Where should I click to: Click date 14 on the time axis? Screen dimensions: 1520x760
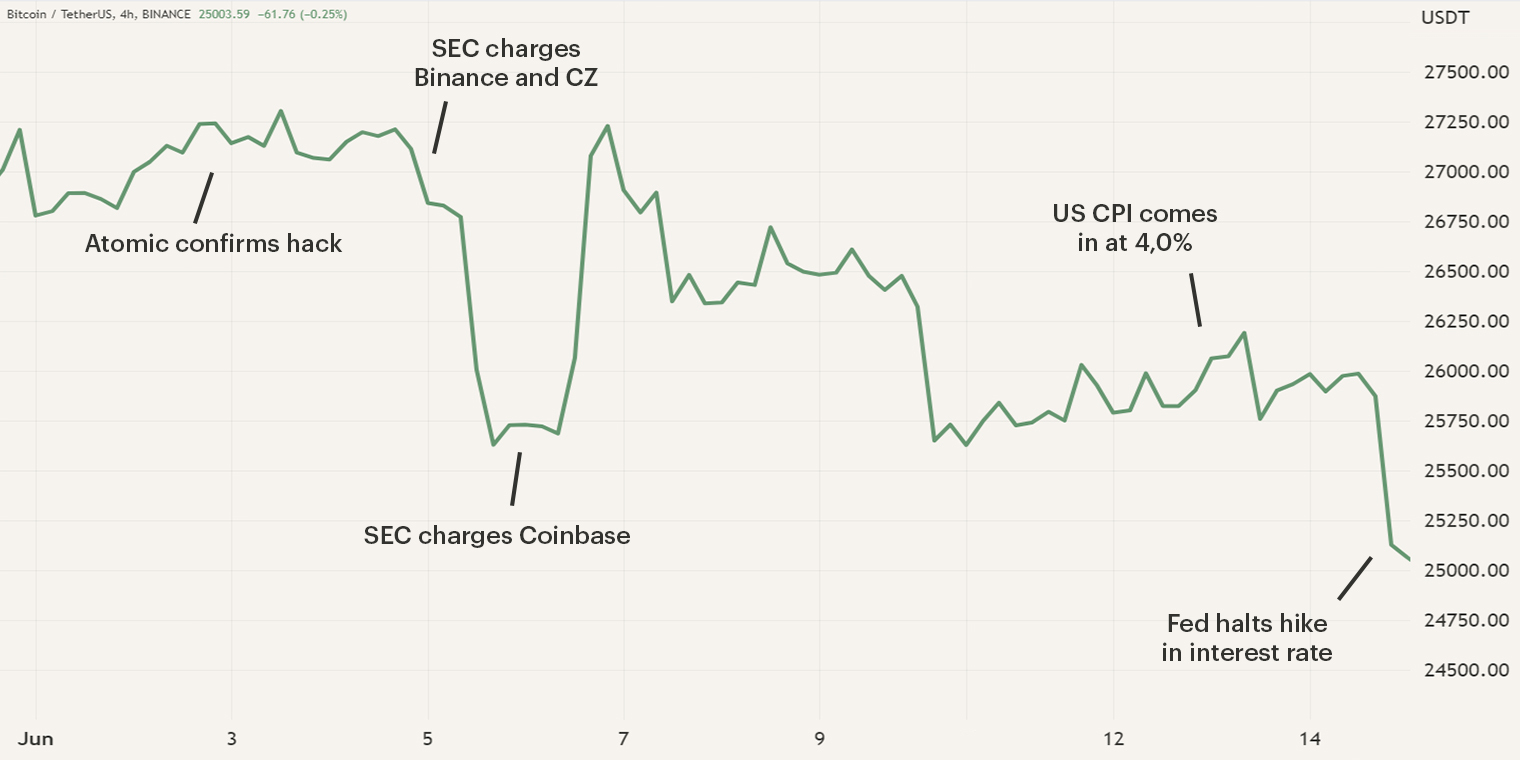[1309, 739]
